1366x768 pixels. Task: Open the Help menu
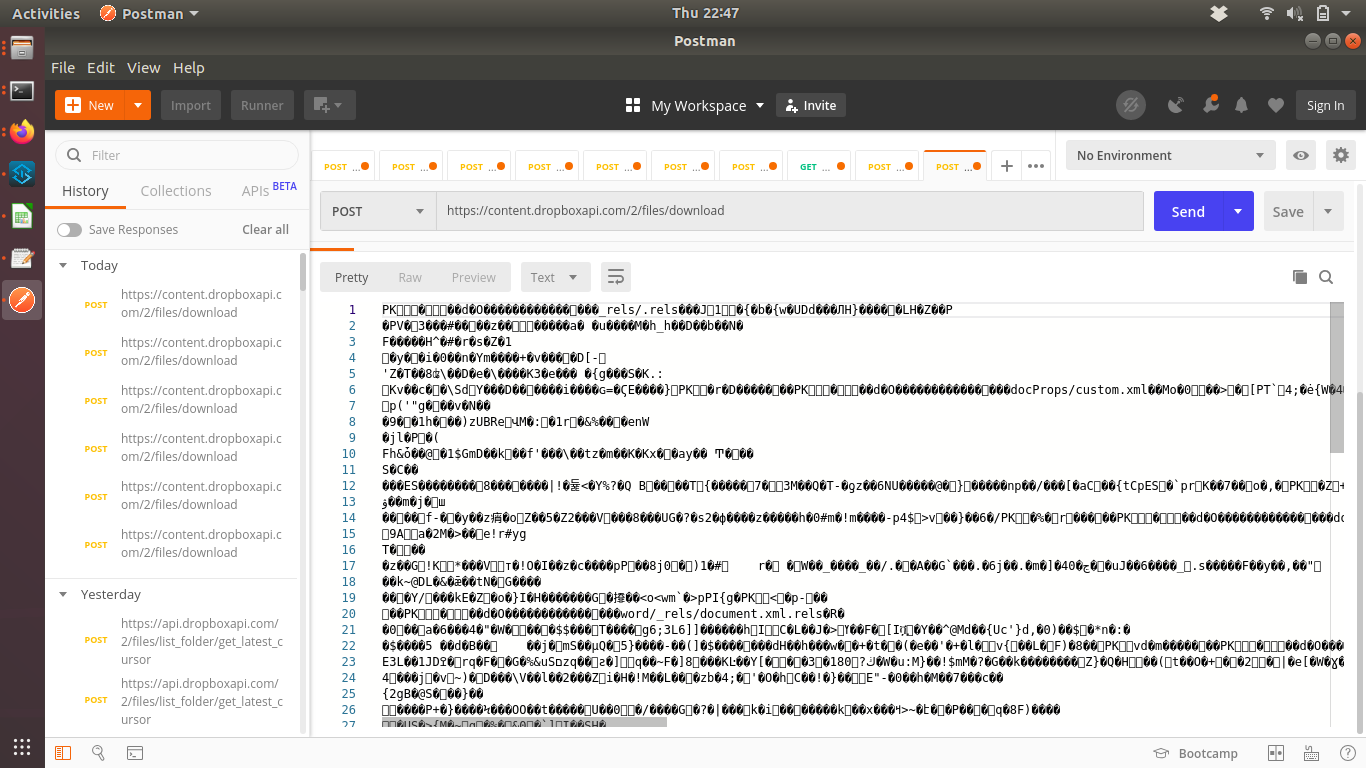pos(189,67)
